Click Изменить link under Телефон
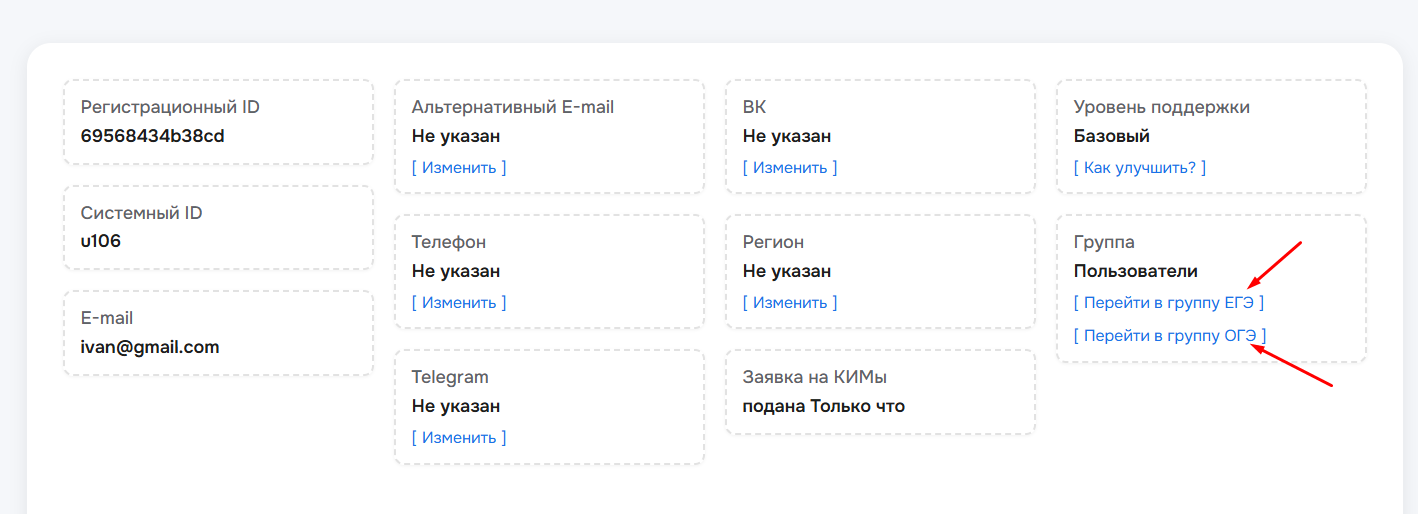 tap(459, 303)
